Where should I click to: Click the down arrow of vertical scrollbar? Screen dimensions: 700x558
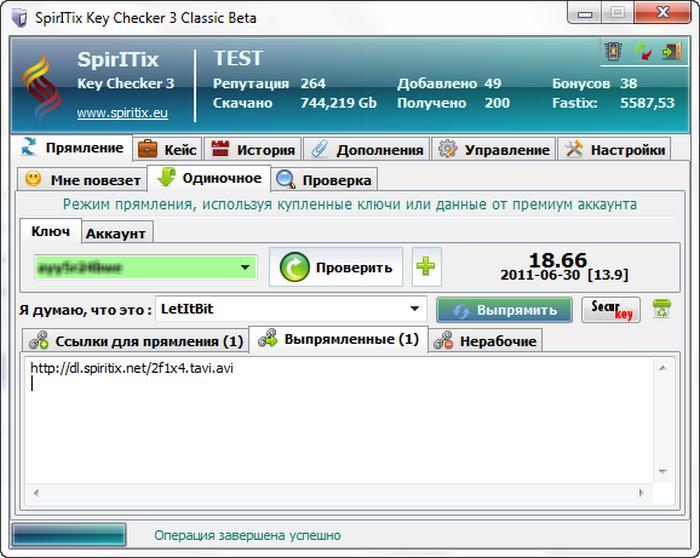pyautogui.click(x=663, y=472)
